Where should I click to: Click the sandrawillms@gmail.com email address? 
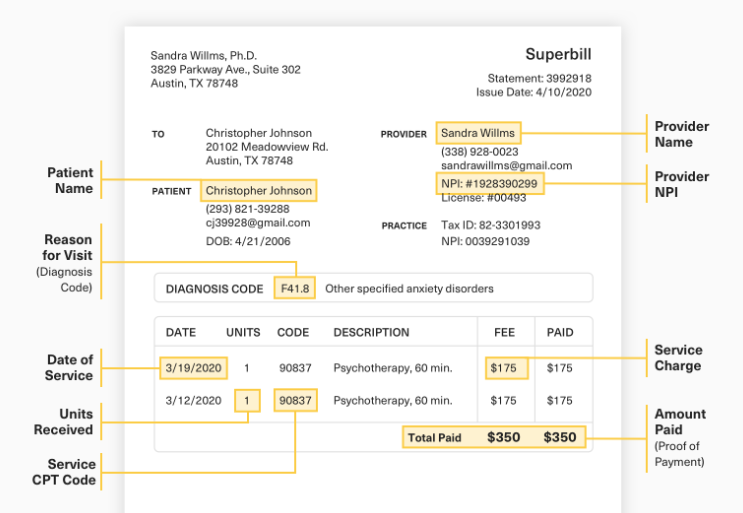click(506, 166)
